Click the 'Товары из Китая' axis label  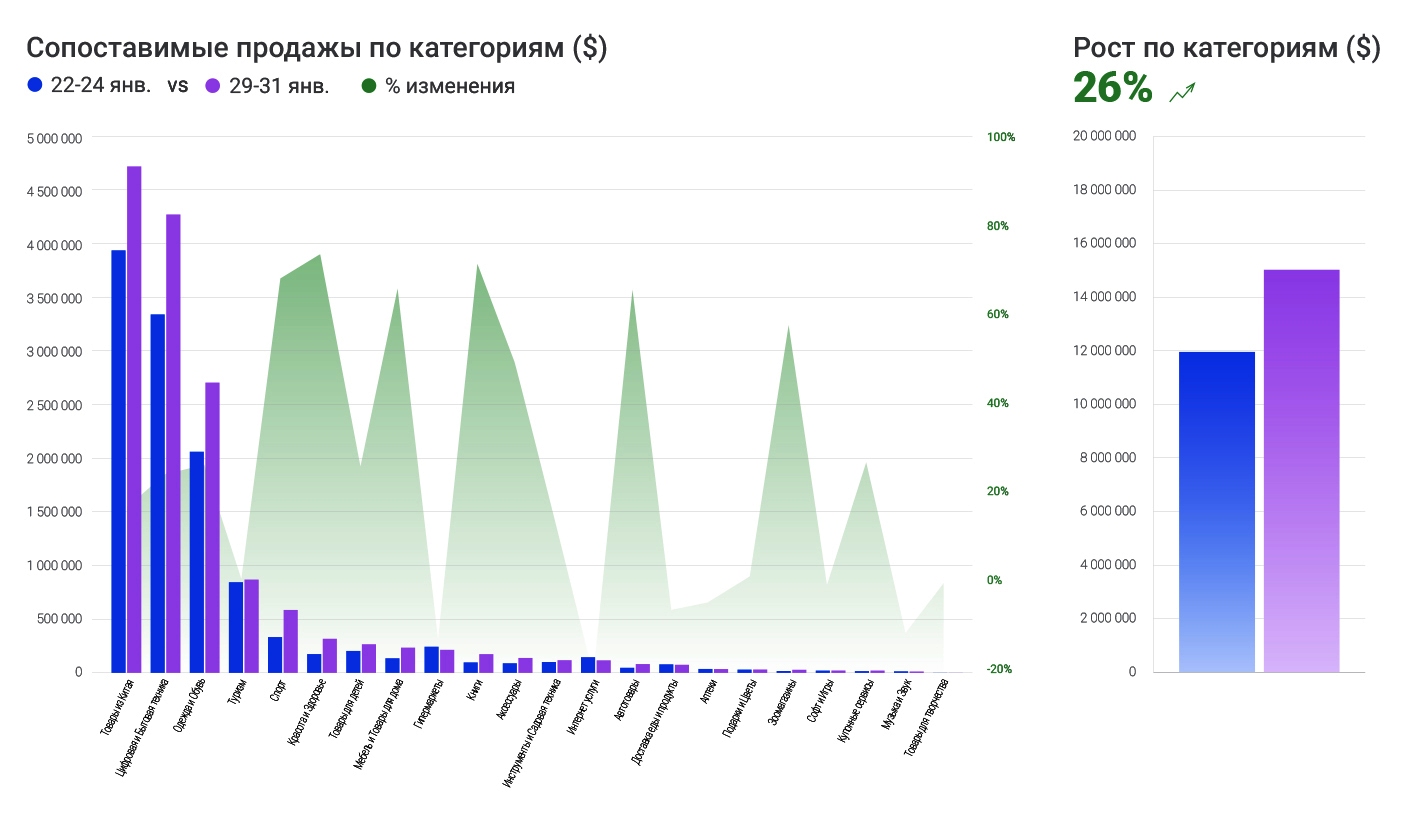[117, 709]
